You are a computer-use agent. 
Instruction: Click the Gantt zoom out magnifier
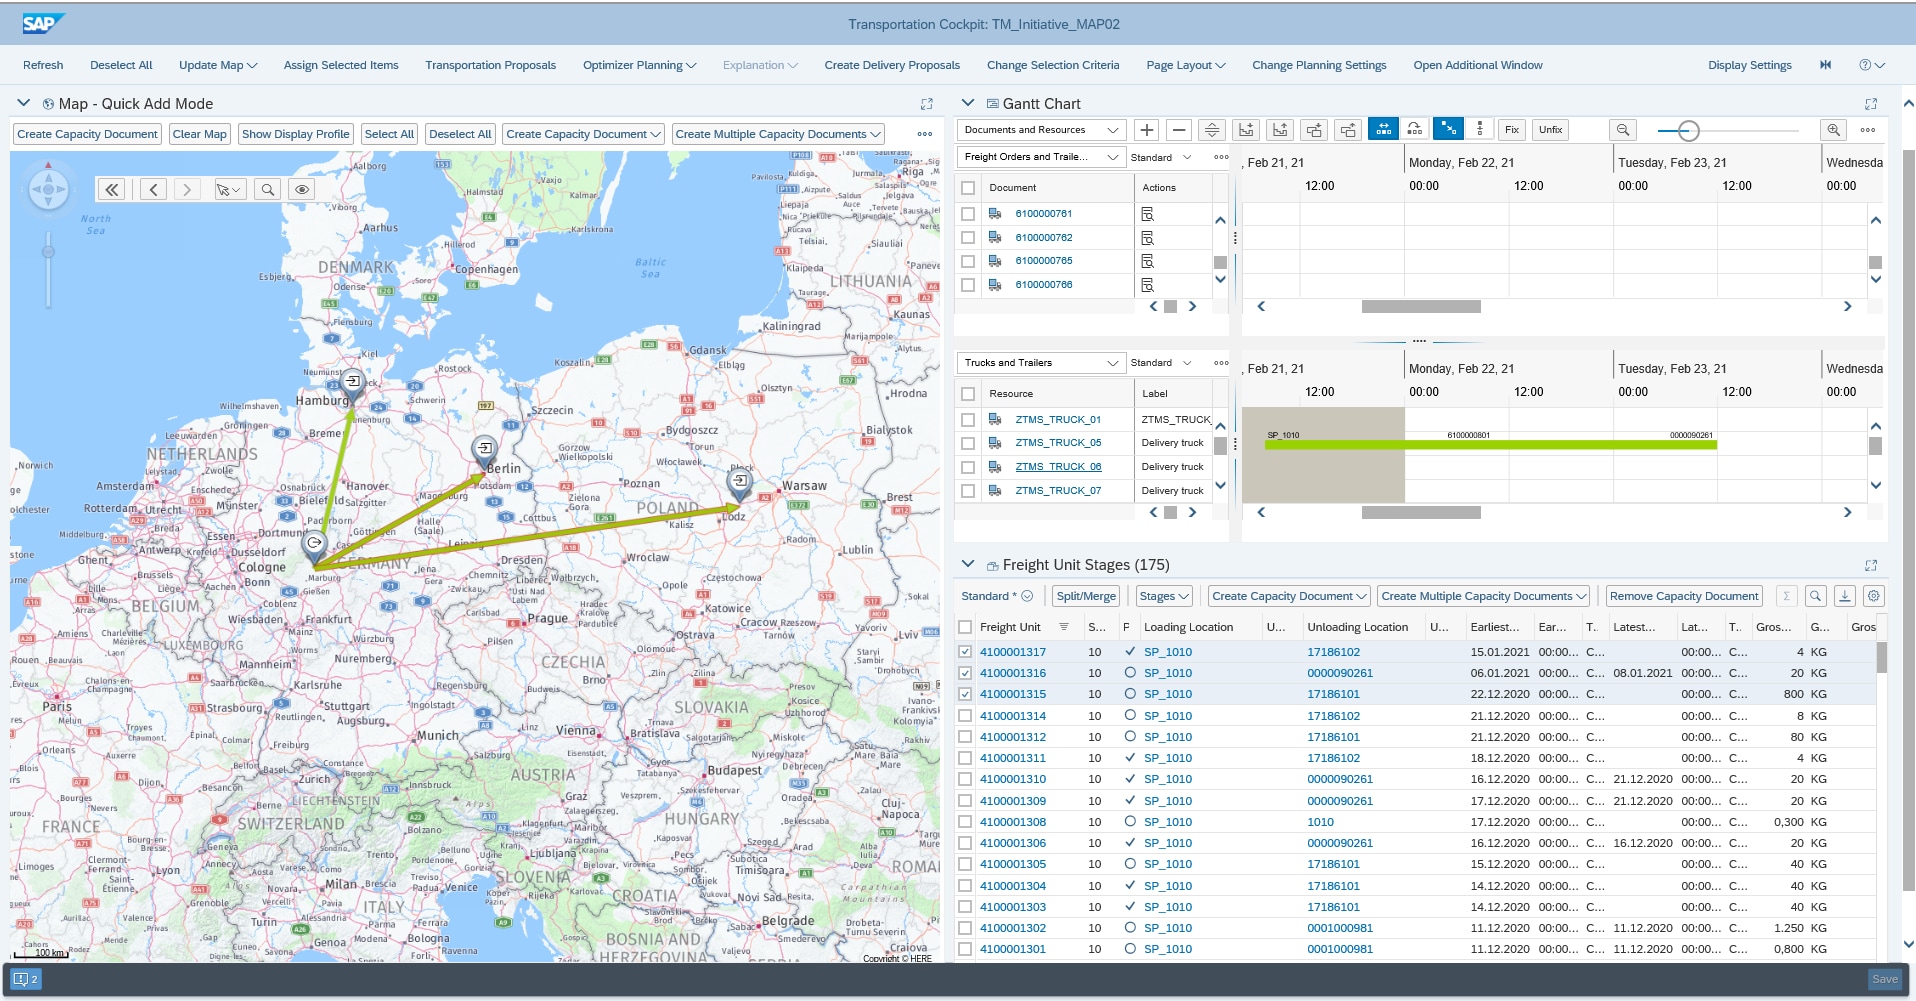point(1623,130)
